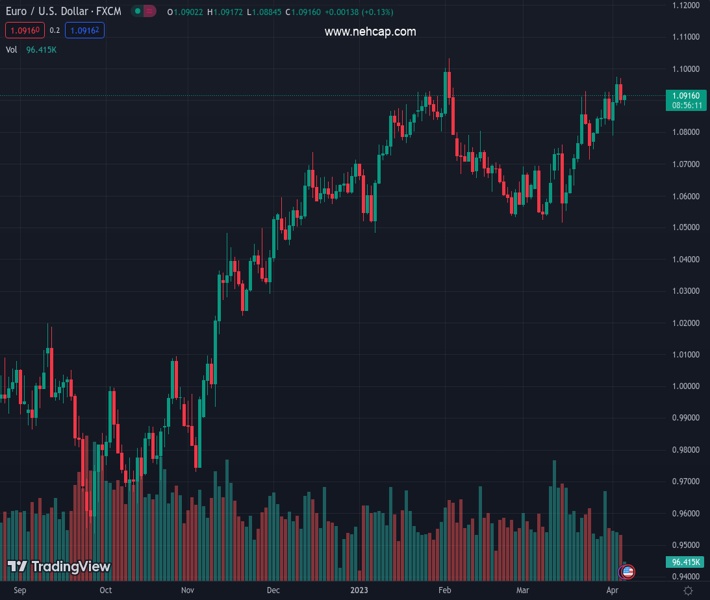Open chart settings gear icon

(687, 591)
